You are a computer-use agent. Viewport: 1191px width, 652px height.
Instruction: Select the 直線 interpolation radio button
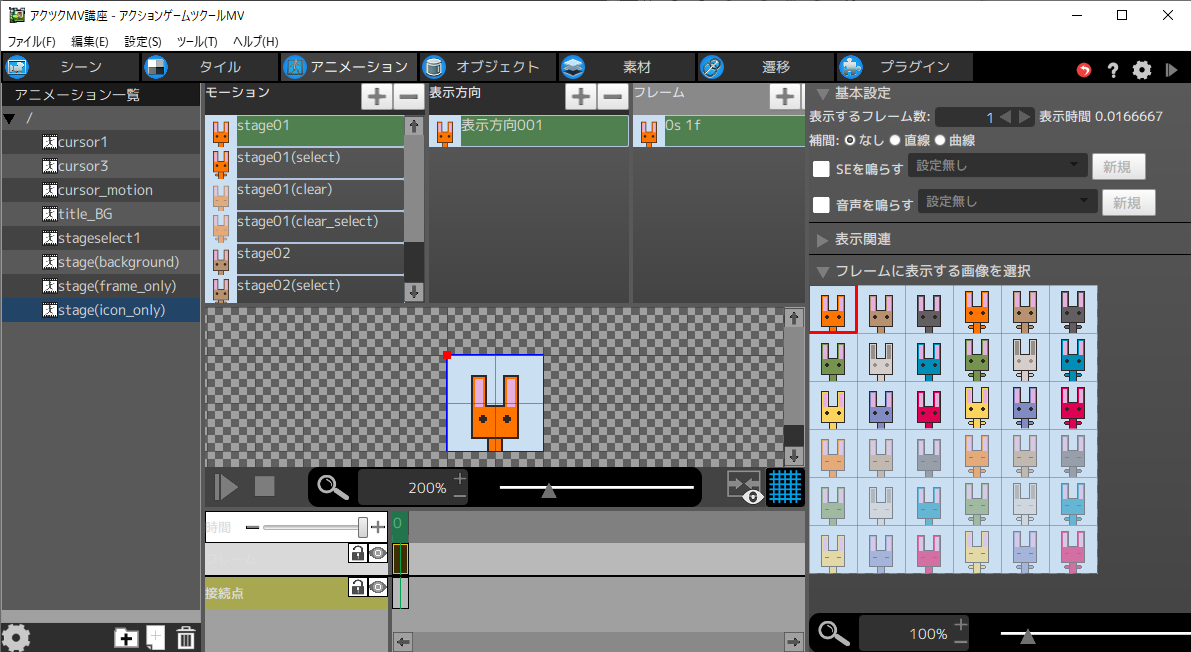(x=895, y=140)
